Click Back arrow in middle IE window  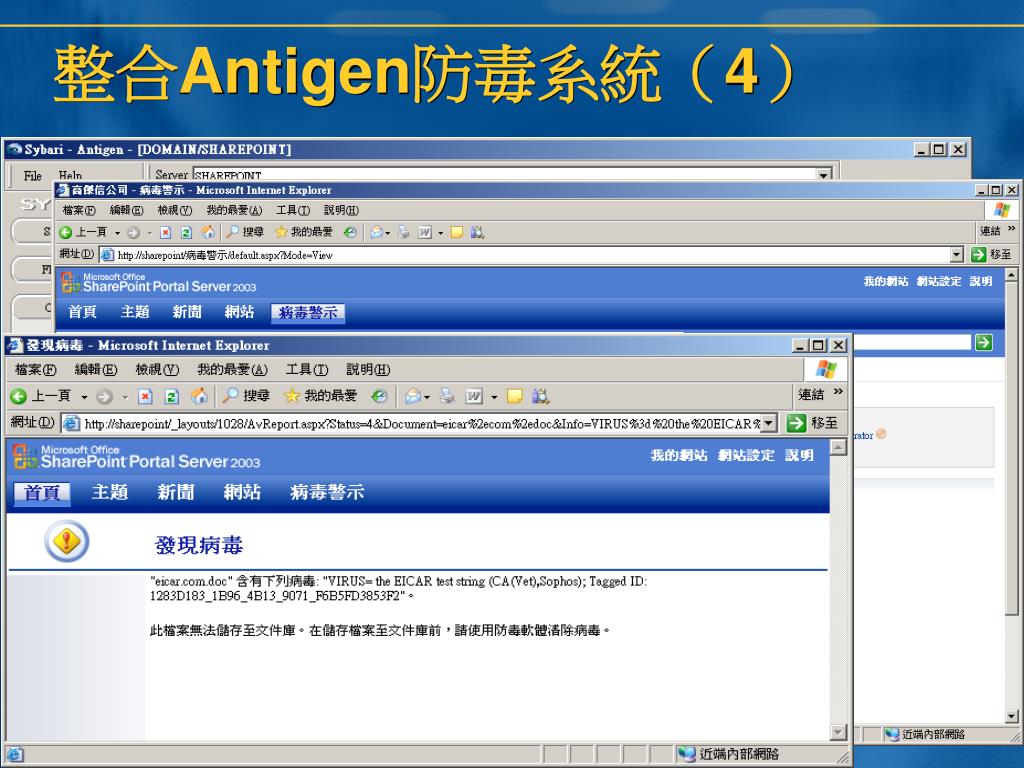point(65,232)
